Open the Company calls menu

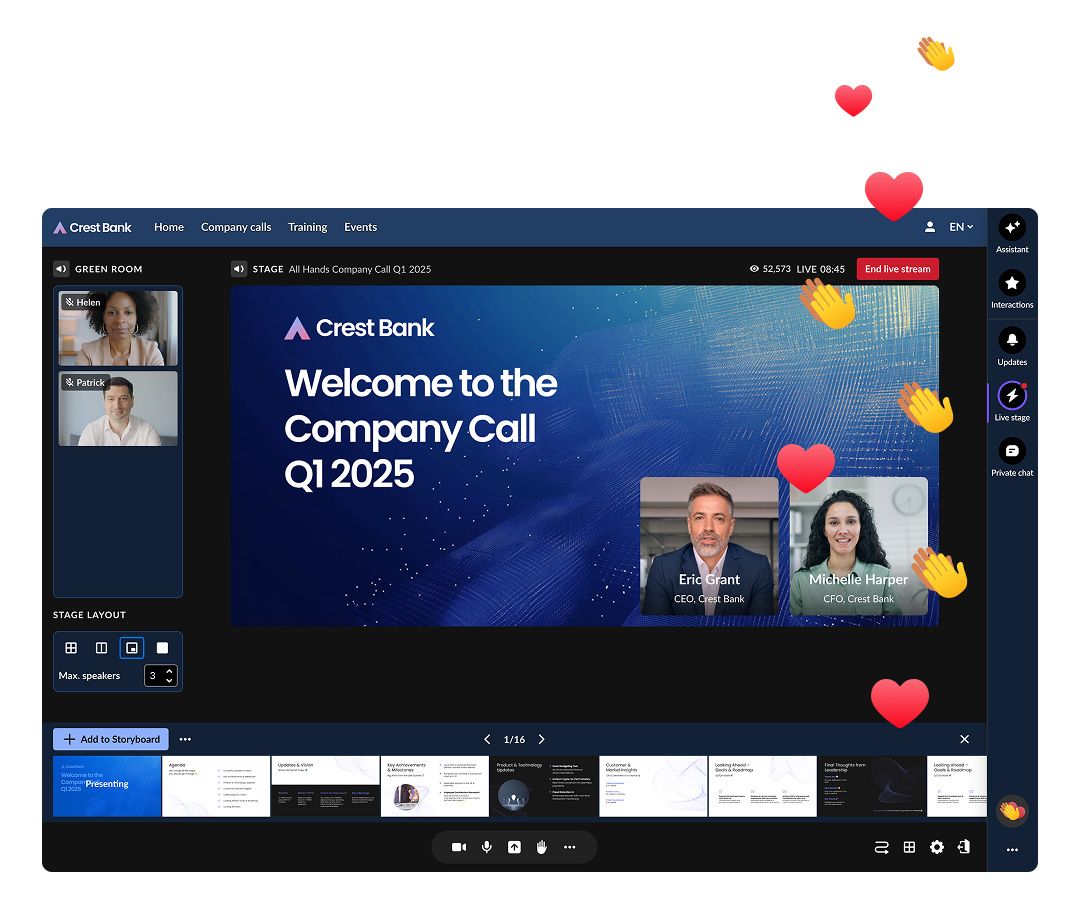(x=236, y=227)
